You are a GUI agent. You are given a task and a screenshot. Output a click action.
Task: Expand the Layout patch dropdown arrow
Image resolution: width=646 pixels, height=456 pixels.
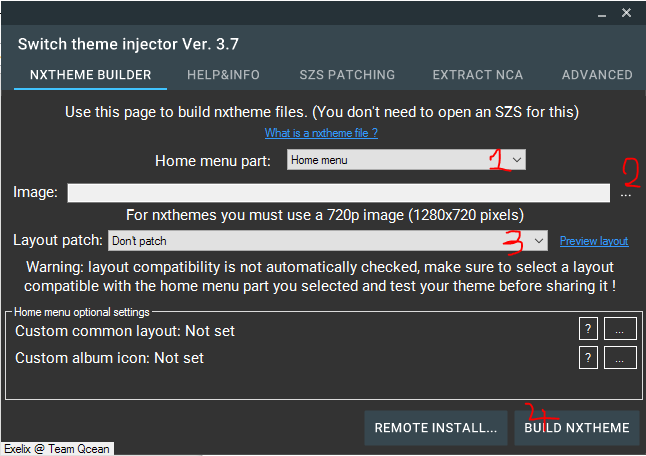[x=538, y=241]
